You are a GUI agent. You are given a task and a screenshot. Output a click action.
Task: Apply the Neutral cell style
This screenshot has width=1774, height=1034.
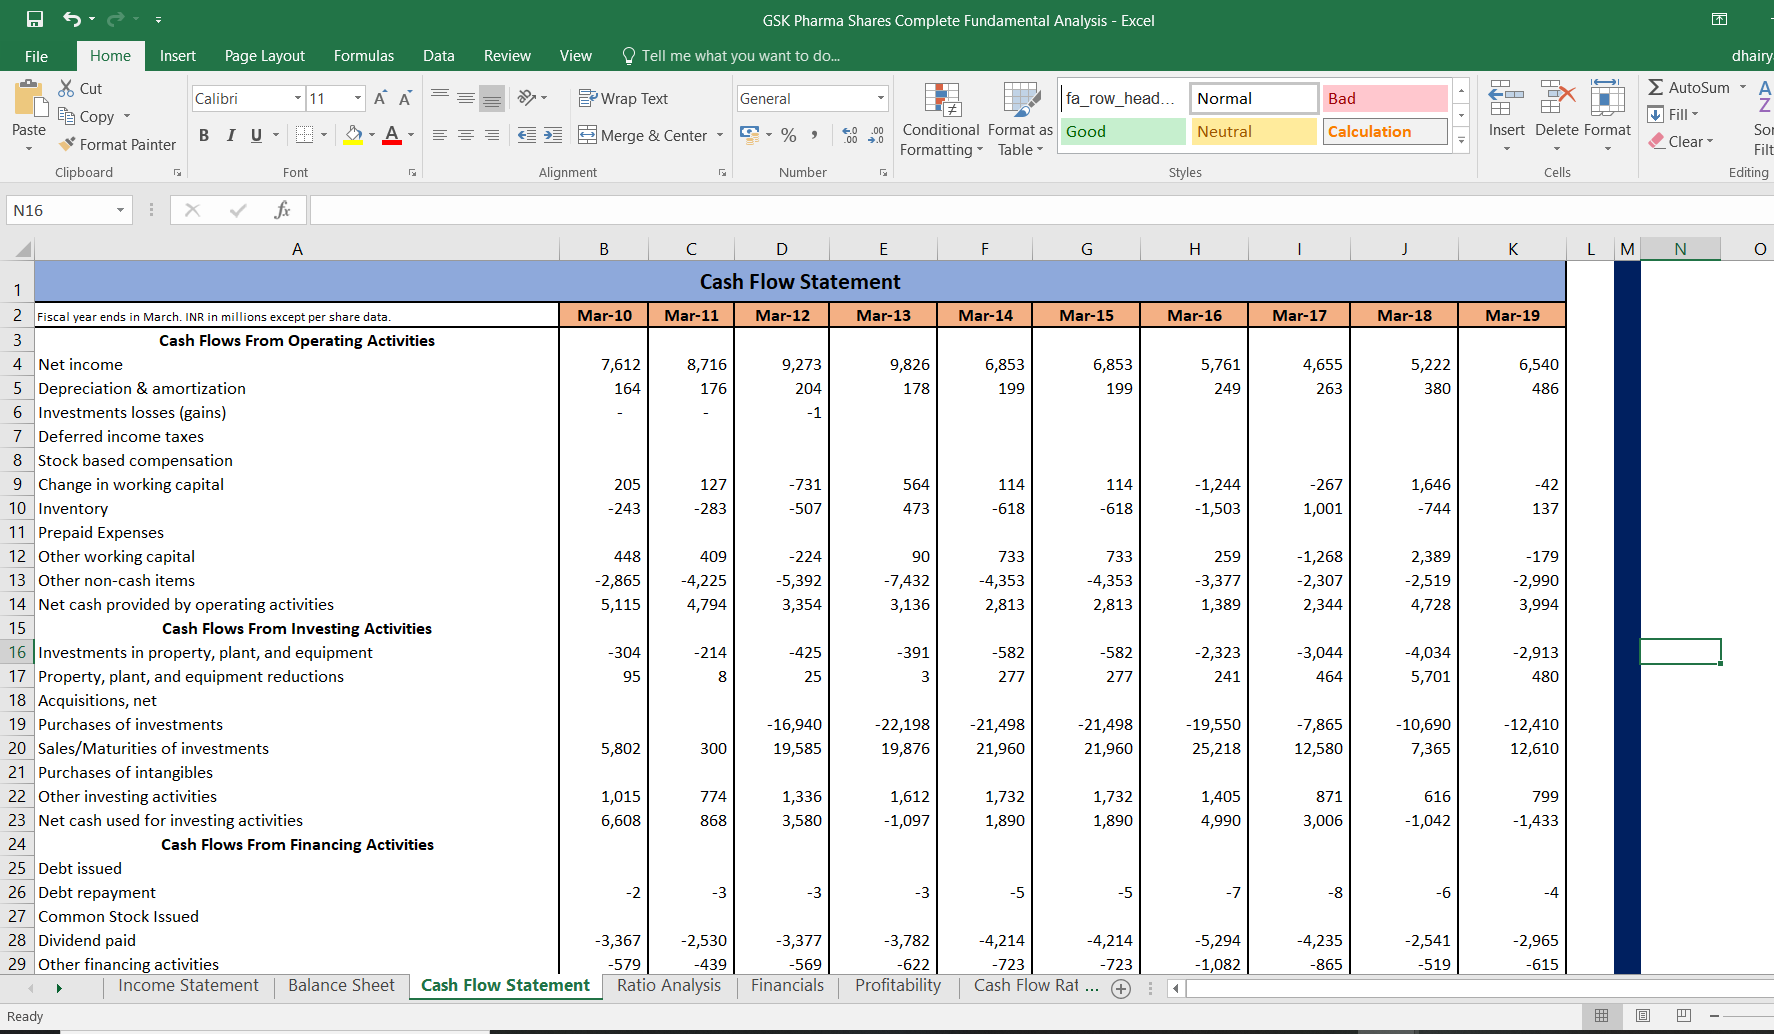1254,131
